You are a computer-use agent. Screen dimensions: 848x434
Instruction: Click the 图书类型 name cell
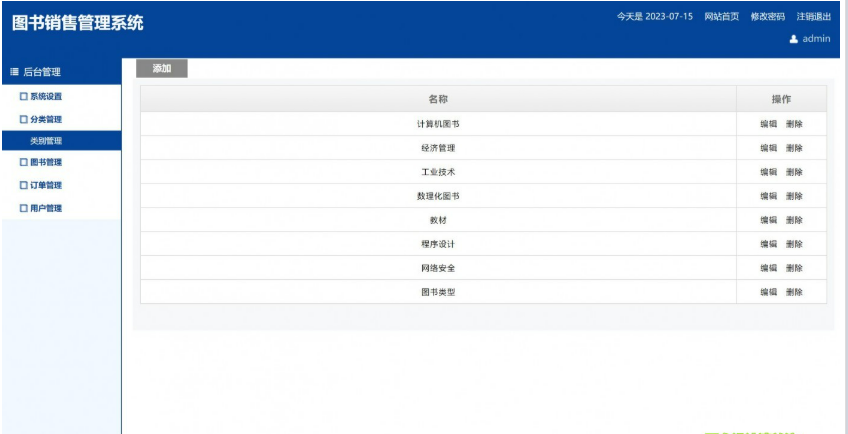coord(438,292)
